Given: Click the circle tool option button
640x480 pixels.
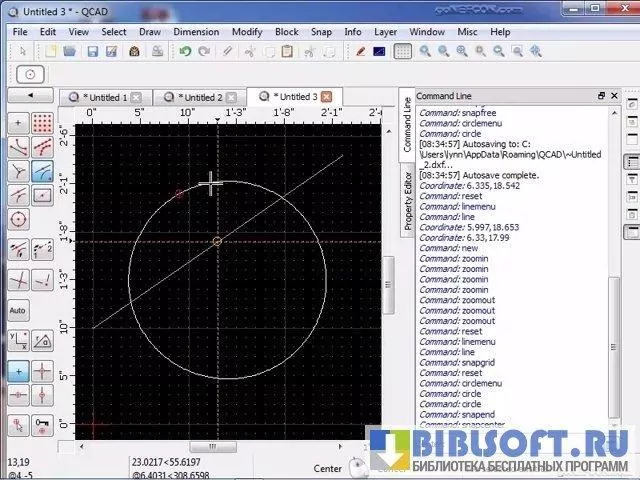Looking at the screenshot, I should 31,75.
